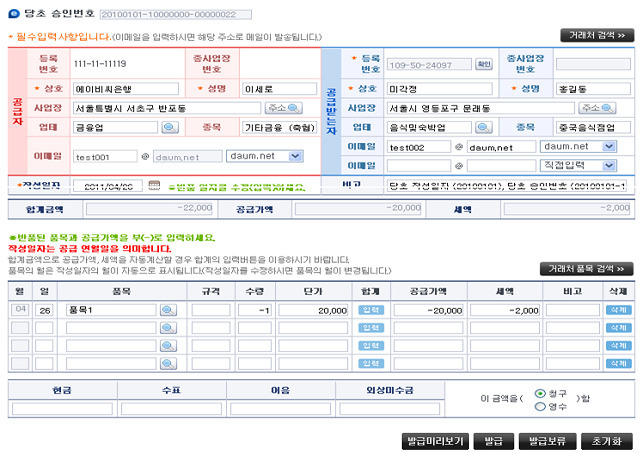Click recipient 성명 field 홍길동
Viewport: 640px width, 453px height.
tap(593, 89)
